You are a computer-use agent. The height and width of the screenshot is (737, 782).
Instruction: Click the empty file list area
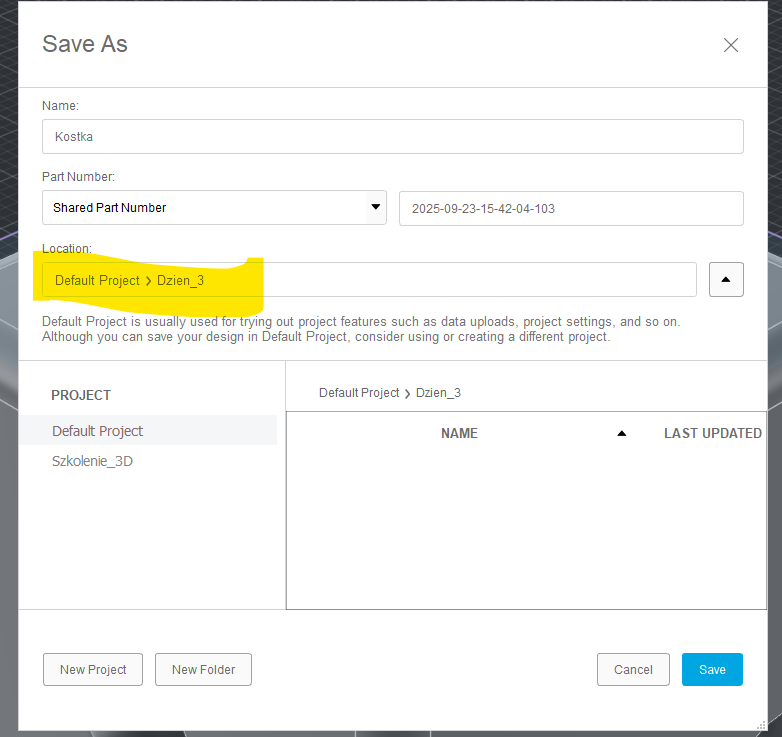click(525, 530)
